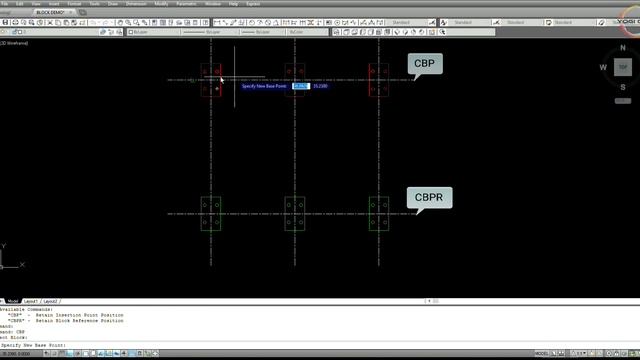Click the Zoom Previous icon
This screenshot has width=640, height=360.
144,22
